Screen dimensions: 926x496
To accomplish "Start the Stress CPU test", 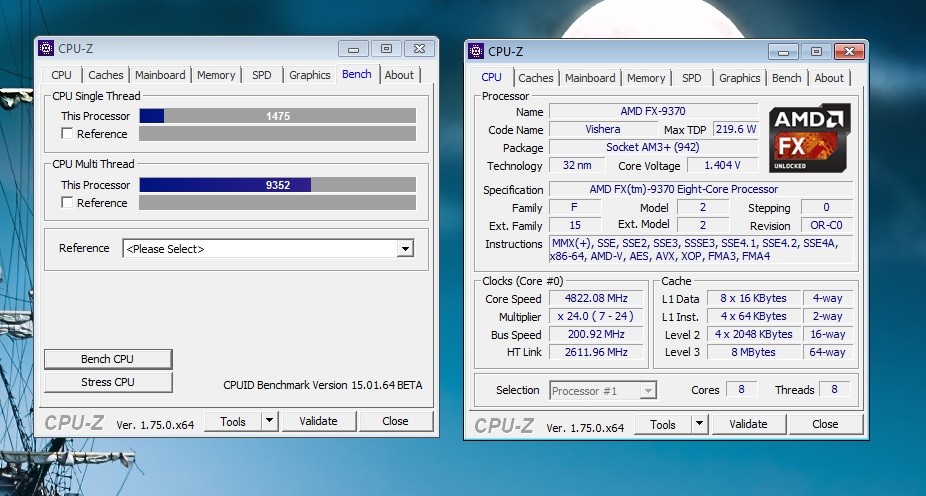I will click(107, 382).
